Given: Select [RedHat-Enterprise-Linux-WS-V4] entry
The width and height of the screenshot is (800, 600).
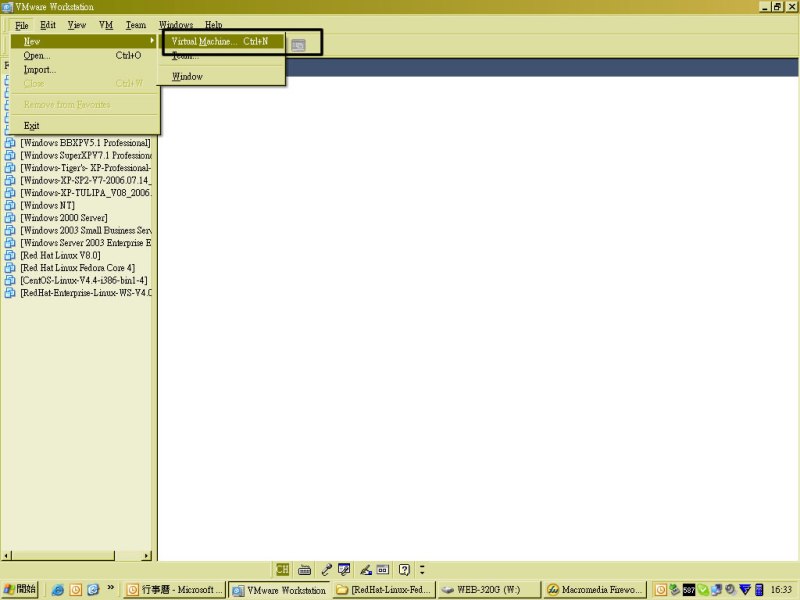Looking at the screenshot, I should coord(86,293).
